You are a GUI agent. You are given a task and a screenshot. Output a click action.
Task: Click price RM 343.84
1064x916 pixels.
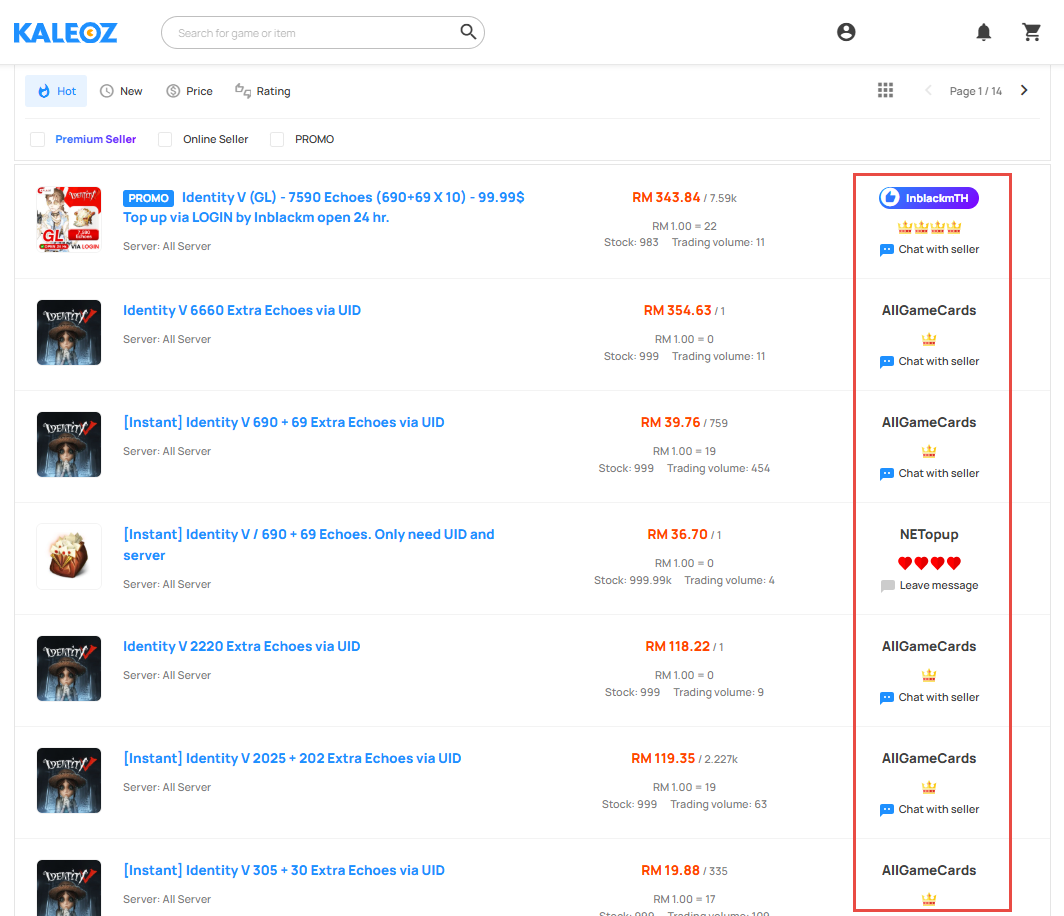tap(666, 197)
